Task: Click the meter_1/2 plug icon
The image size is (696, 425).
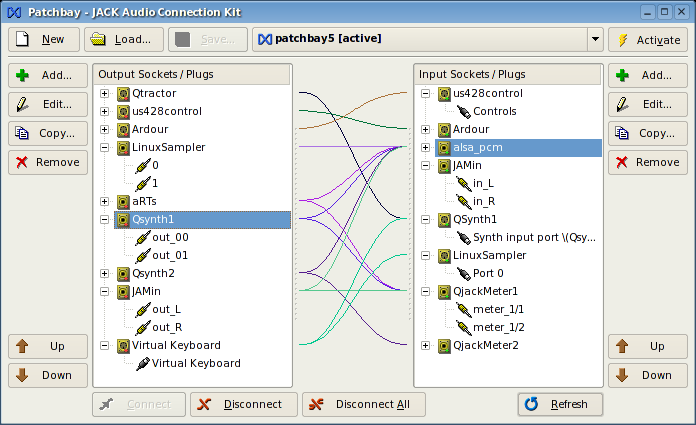Action: click(463, 328)
